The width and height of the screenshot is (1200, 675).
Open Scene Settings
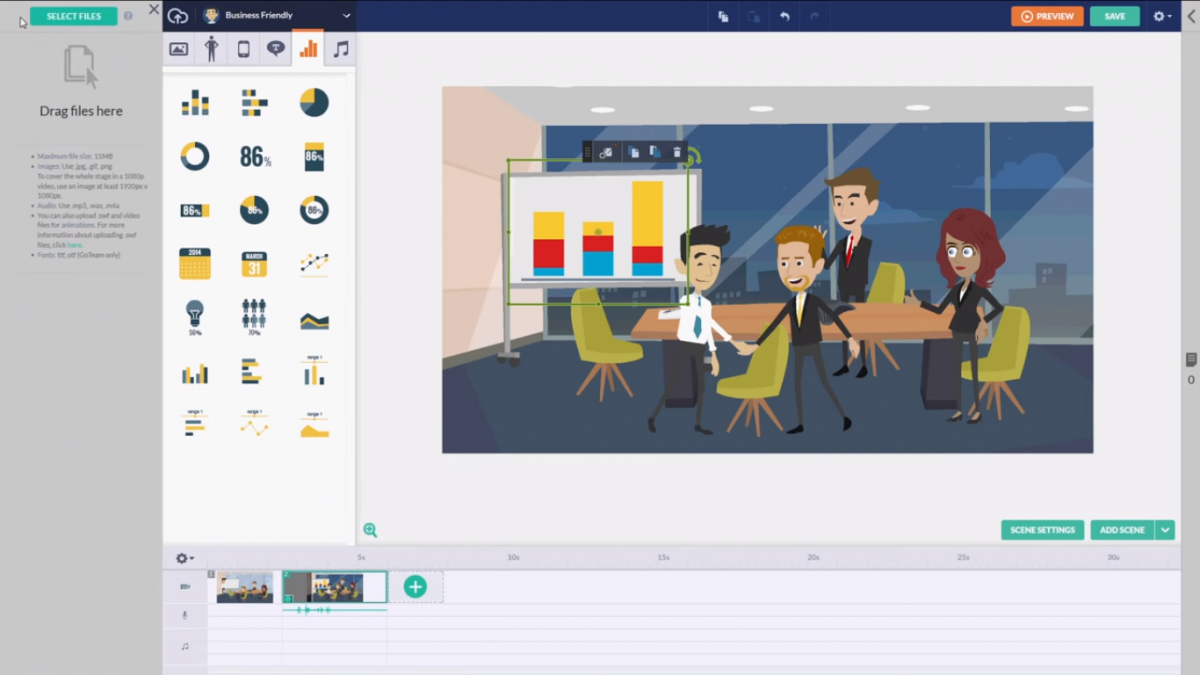(x=1042, y=530)
